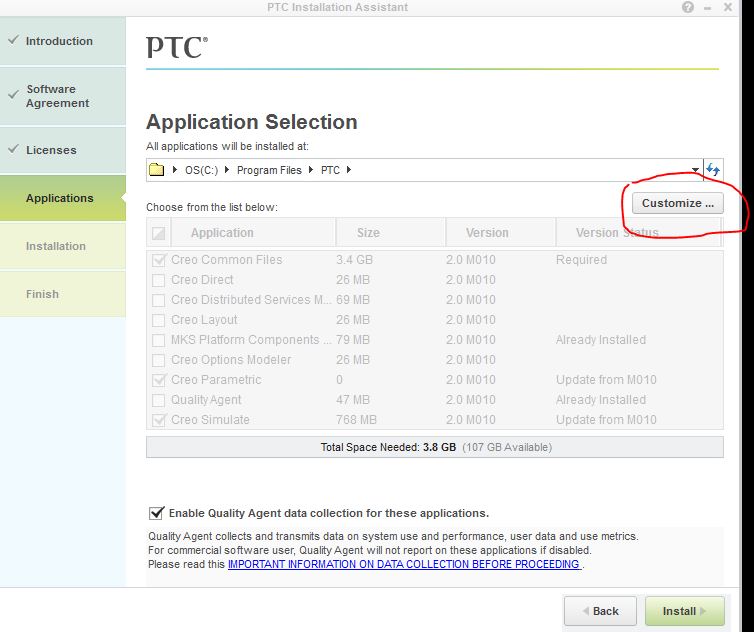Expand the arrow after OS(C:)
The width and height of the screenshot is (754, 632).
coord(226,170)
